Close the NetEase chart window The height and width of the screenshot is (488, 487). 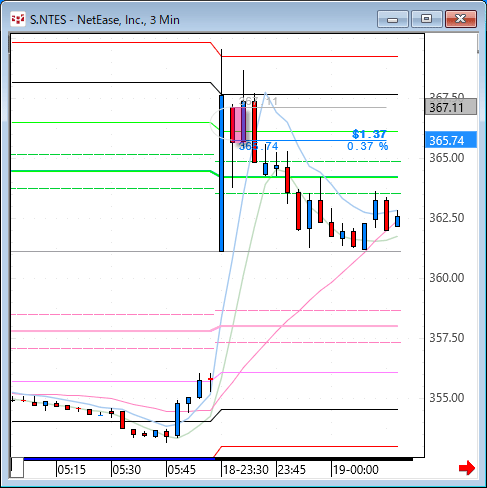coord(461,19)
